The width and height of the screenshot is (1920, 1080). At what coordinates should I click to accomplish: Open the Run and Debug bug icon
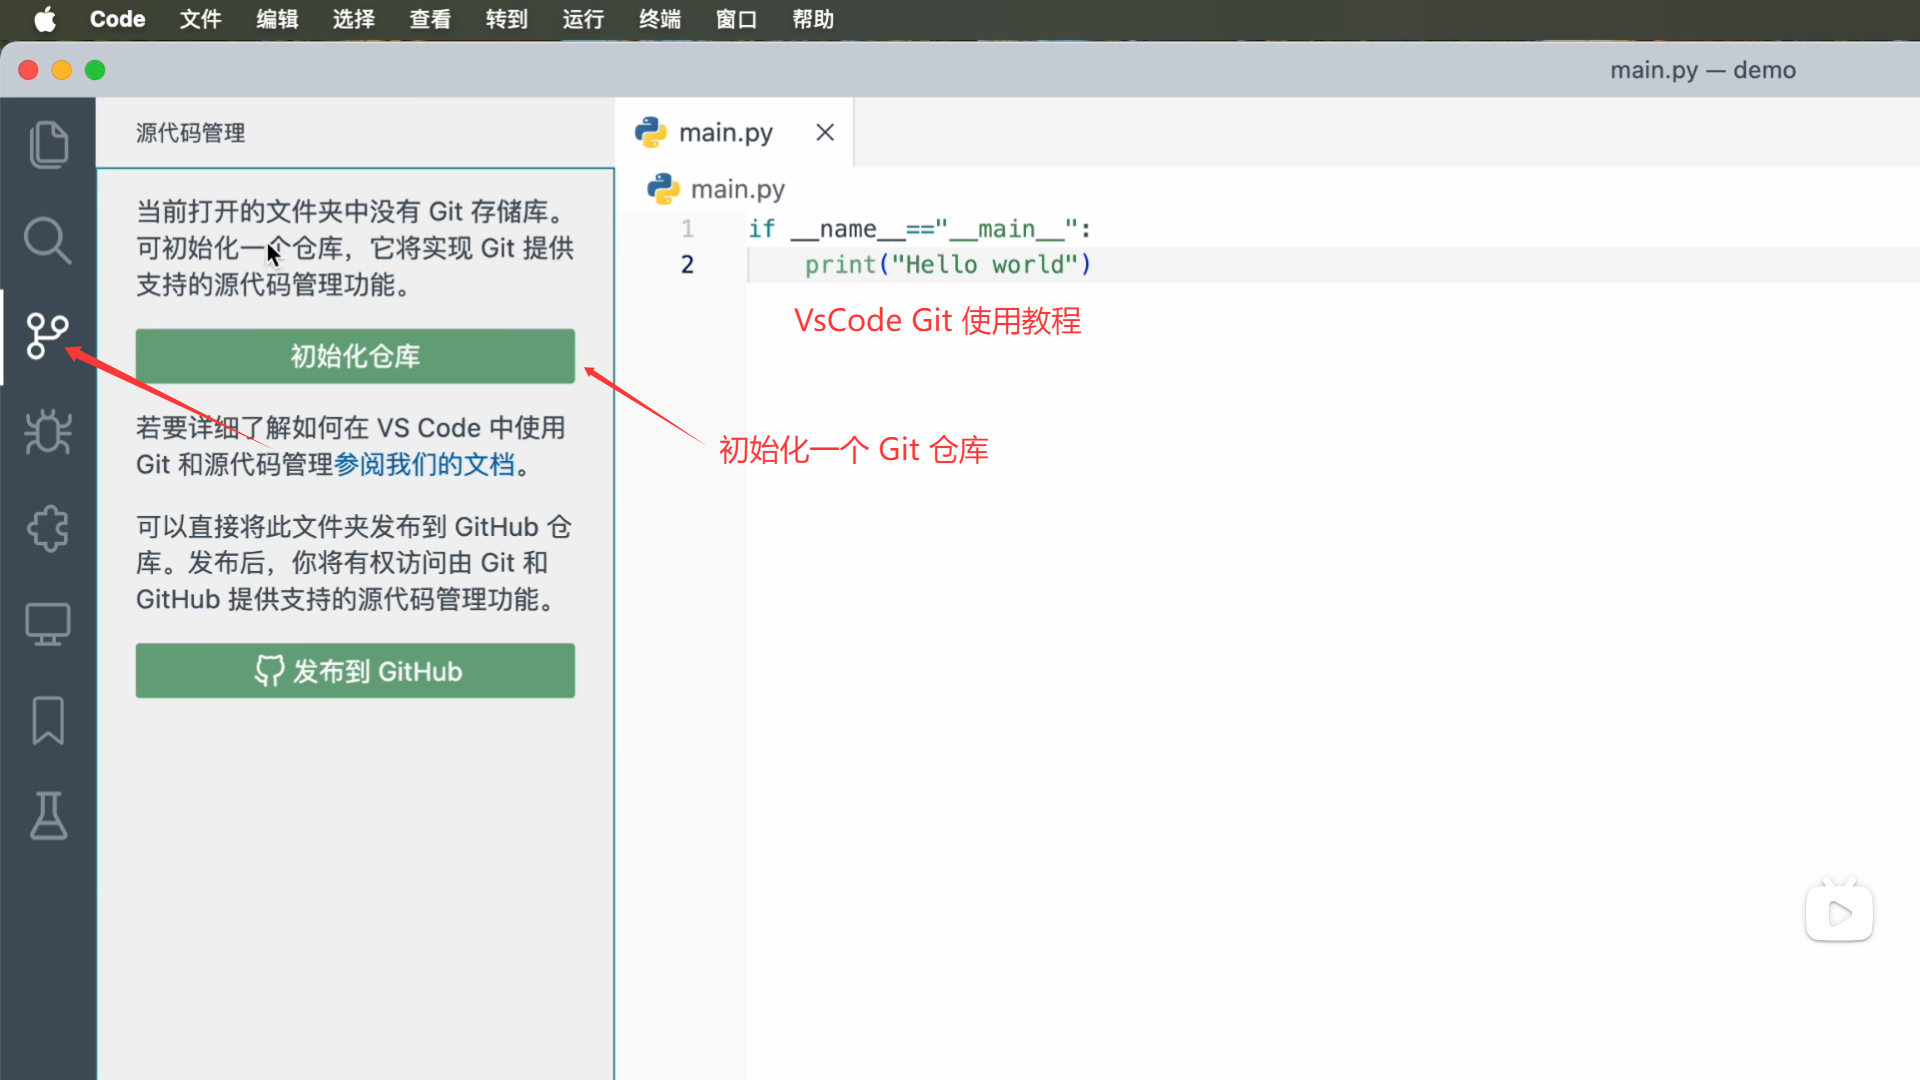[x=48, y=432]
